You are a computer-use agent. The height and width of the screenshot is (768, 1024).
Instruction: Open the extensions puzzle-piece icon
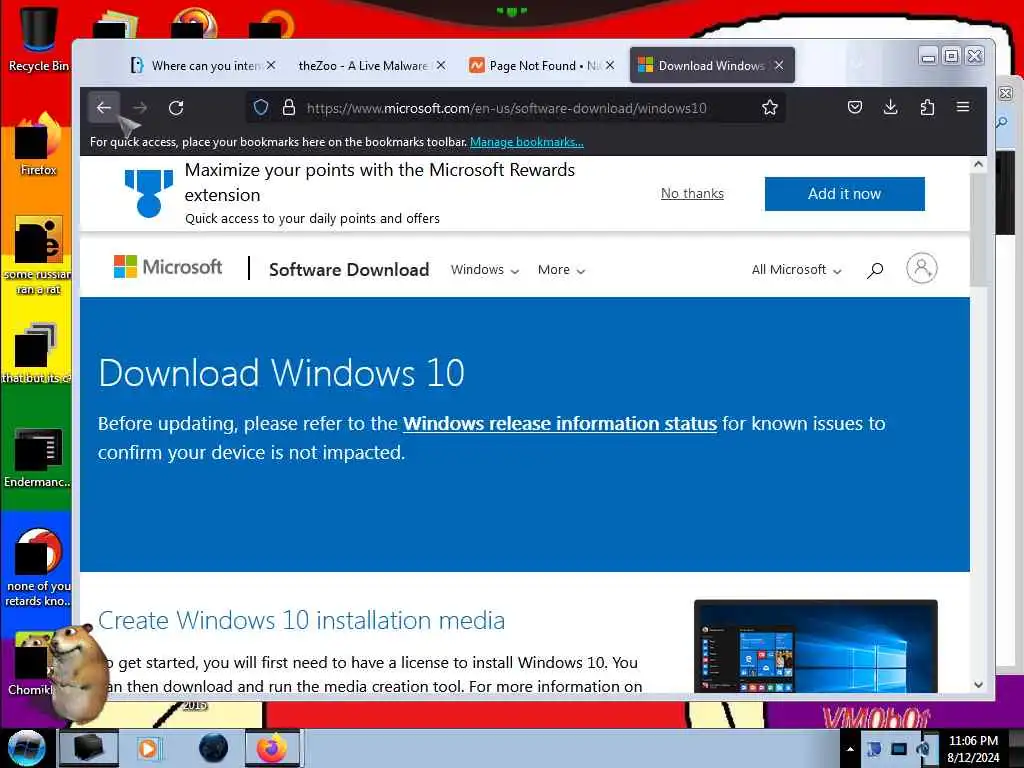tap(927, 107)
